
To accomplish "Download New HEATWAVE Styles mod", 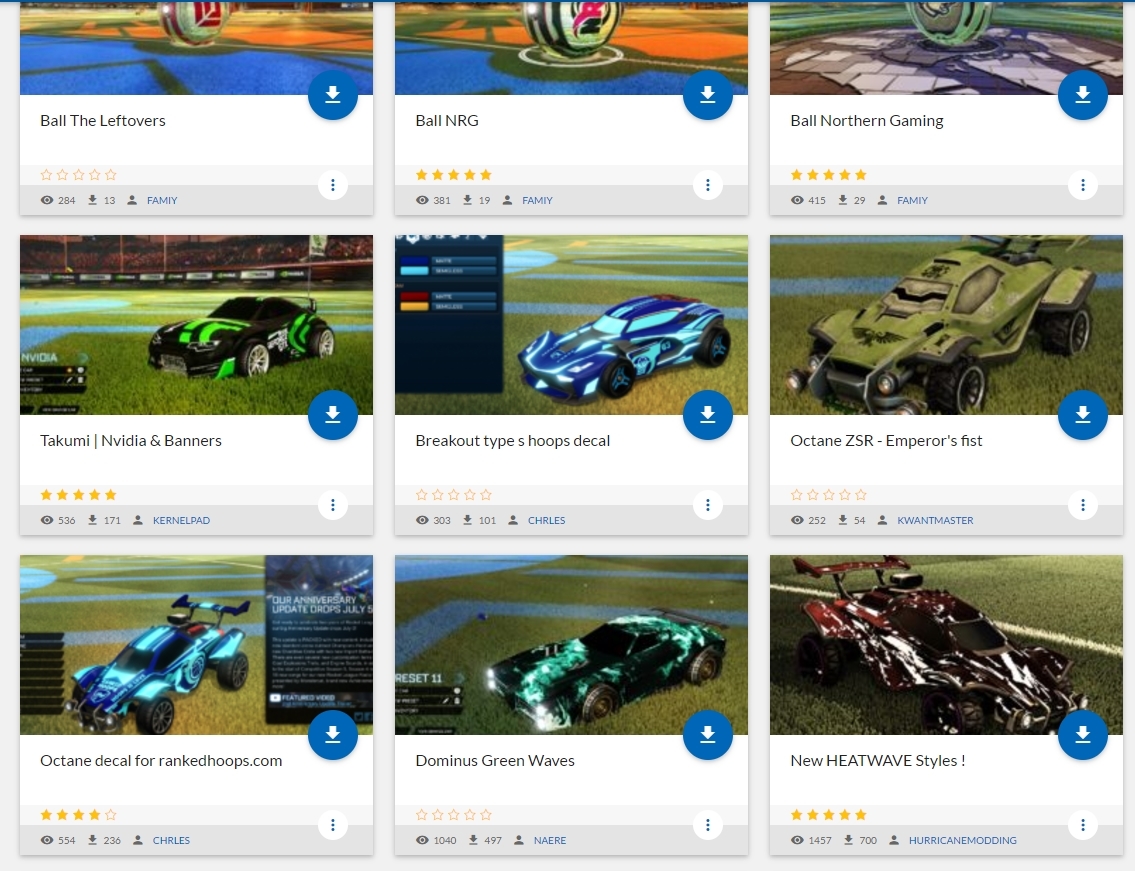I will coord(1083,734).
